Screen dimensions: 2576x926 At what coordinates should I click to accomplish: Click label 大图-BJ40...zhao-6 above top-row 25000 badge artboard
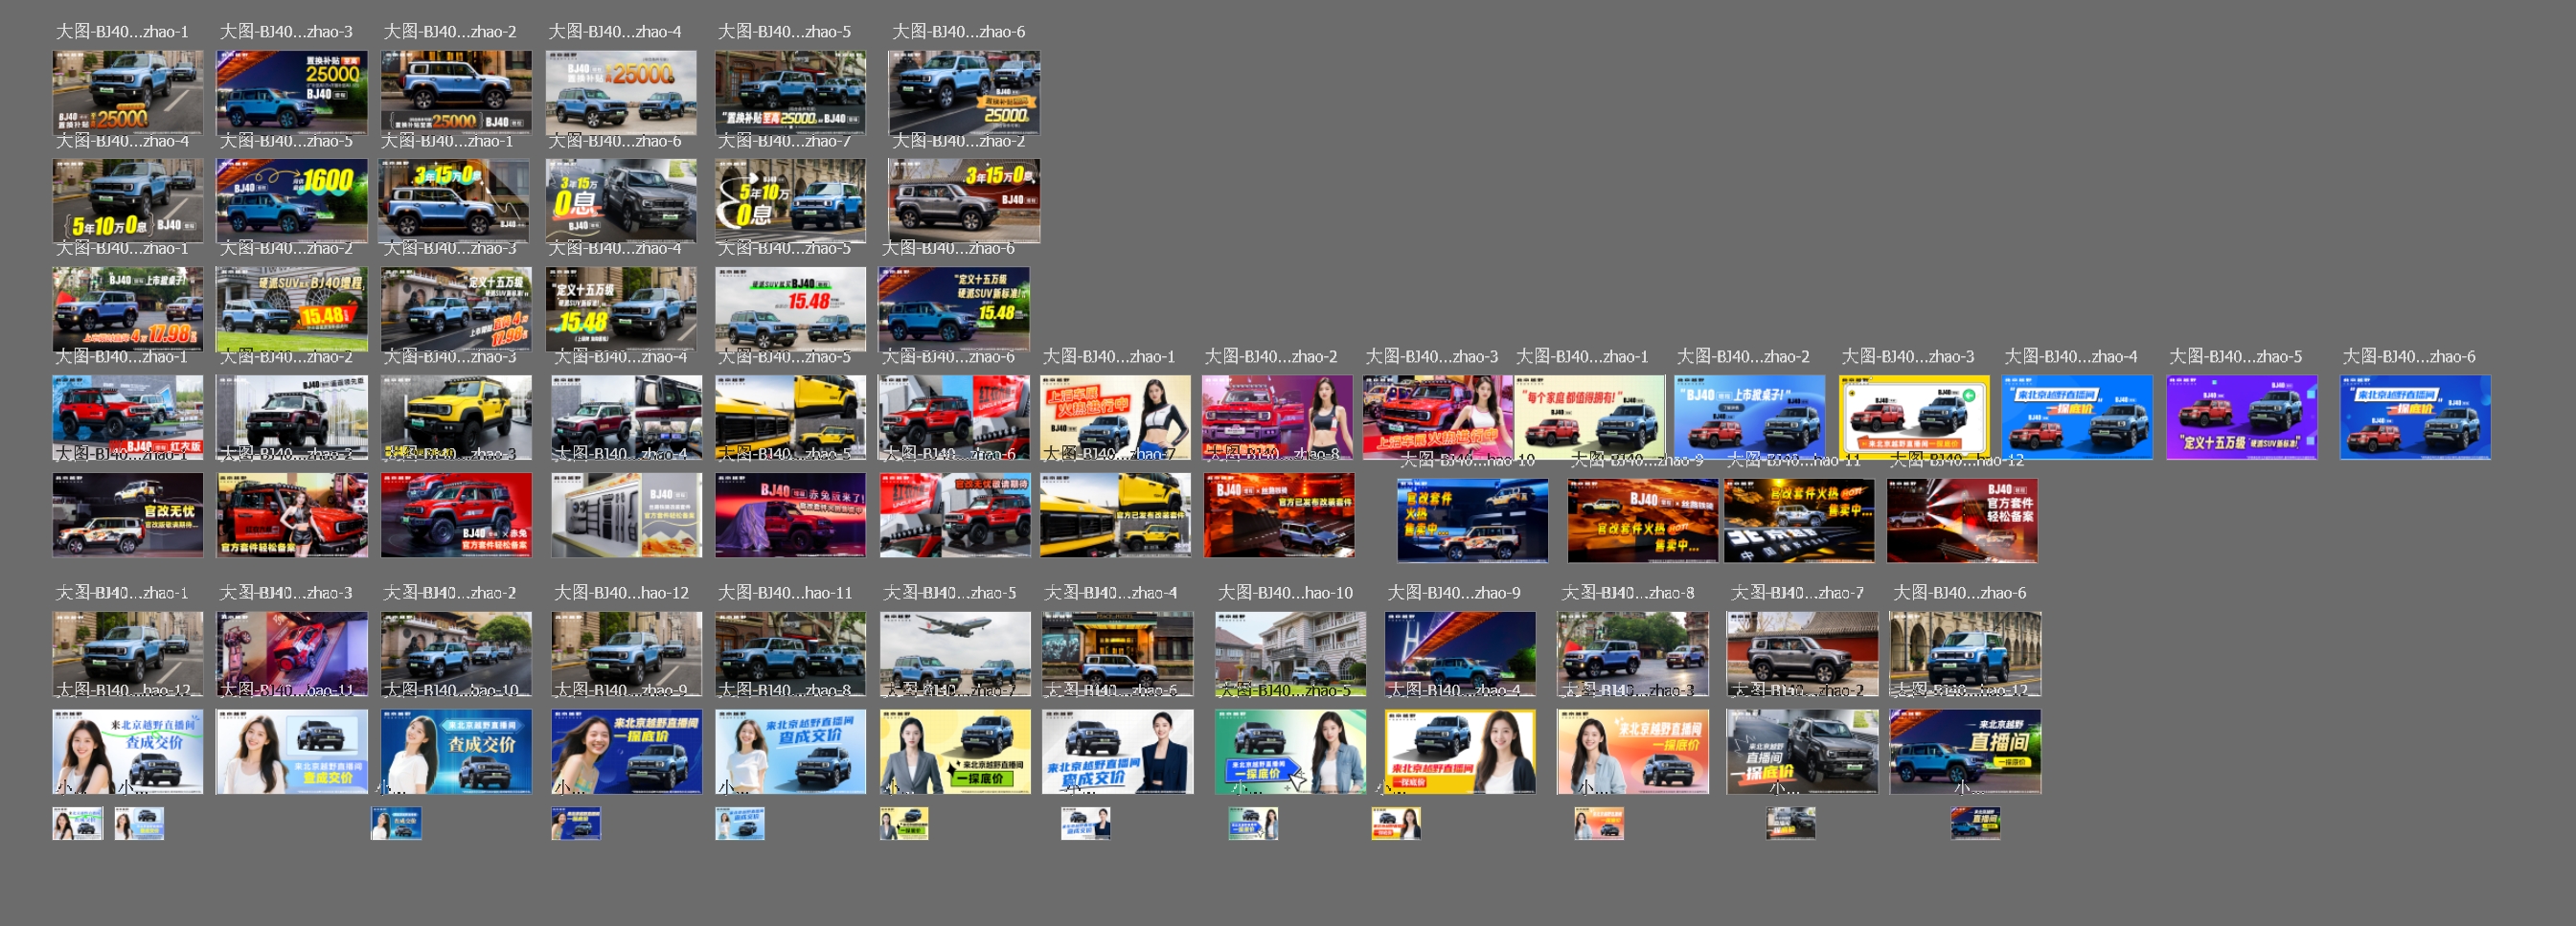point(958,32)
